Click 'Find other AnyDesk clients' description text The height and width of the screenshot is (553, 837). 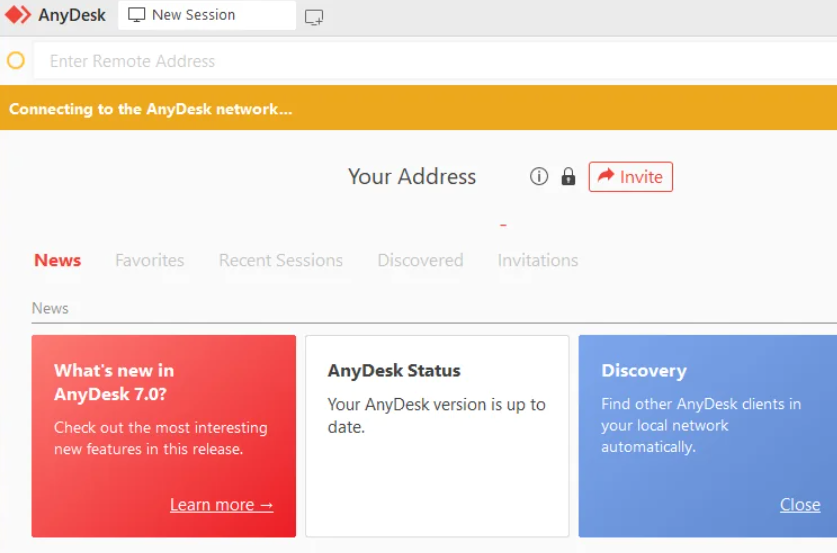pos(701,425)
